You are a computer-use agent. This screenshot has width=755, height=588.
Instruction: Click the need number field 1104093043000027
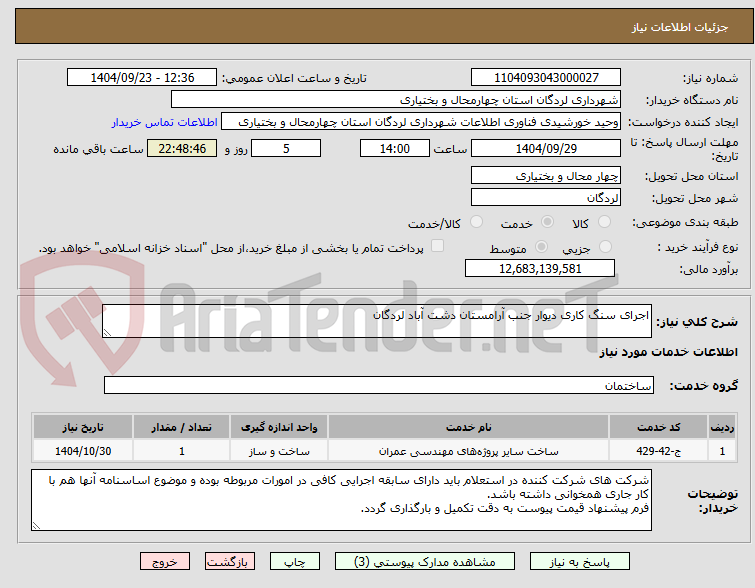pos(546,78)
